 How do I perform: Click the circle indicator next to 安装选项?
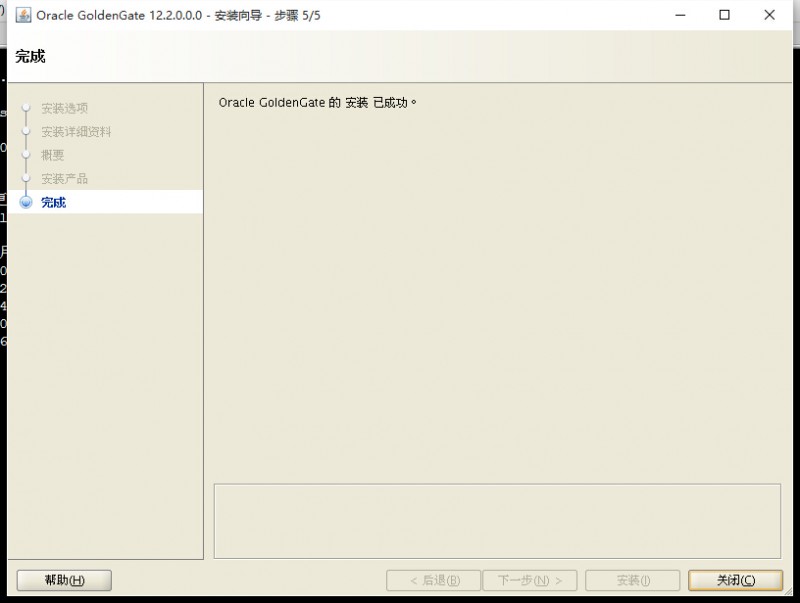pyautogui.click(x=28, y=107)
